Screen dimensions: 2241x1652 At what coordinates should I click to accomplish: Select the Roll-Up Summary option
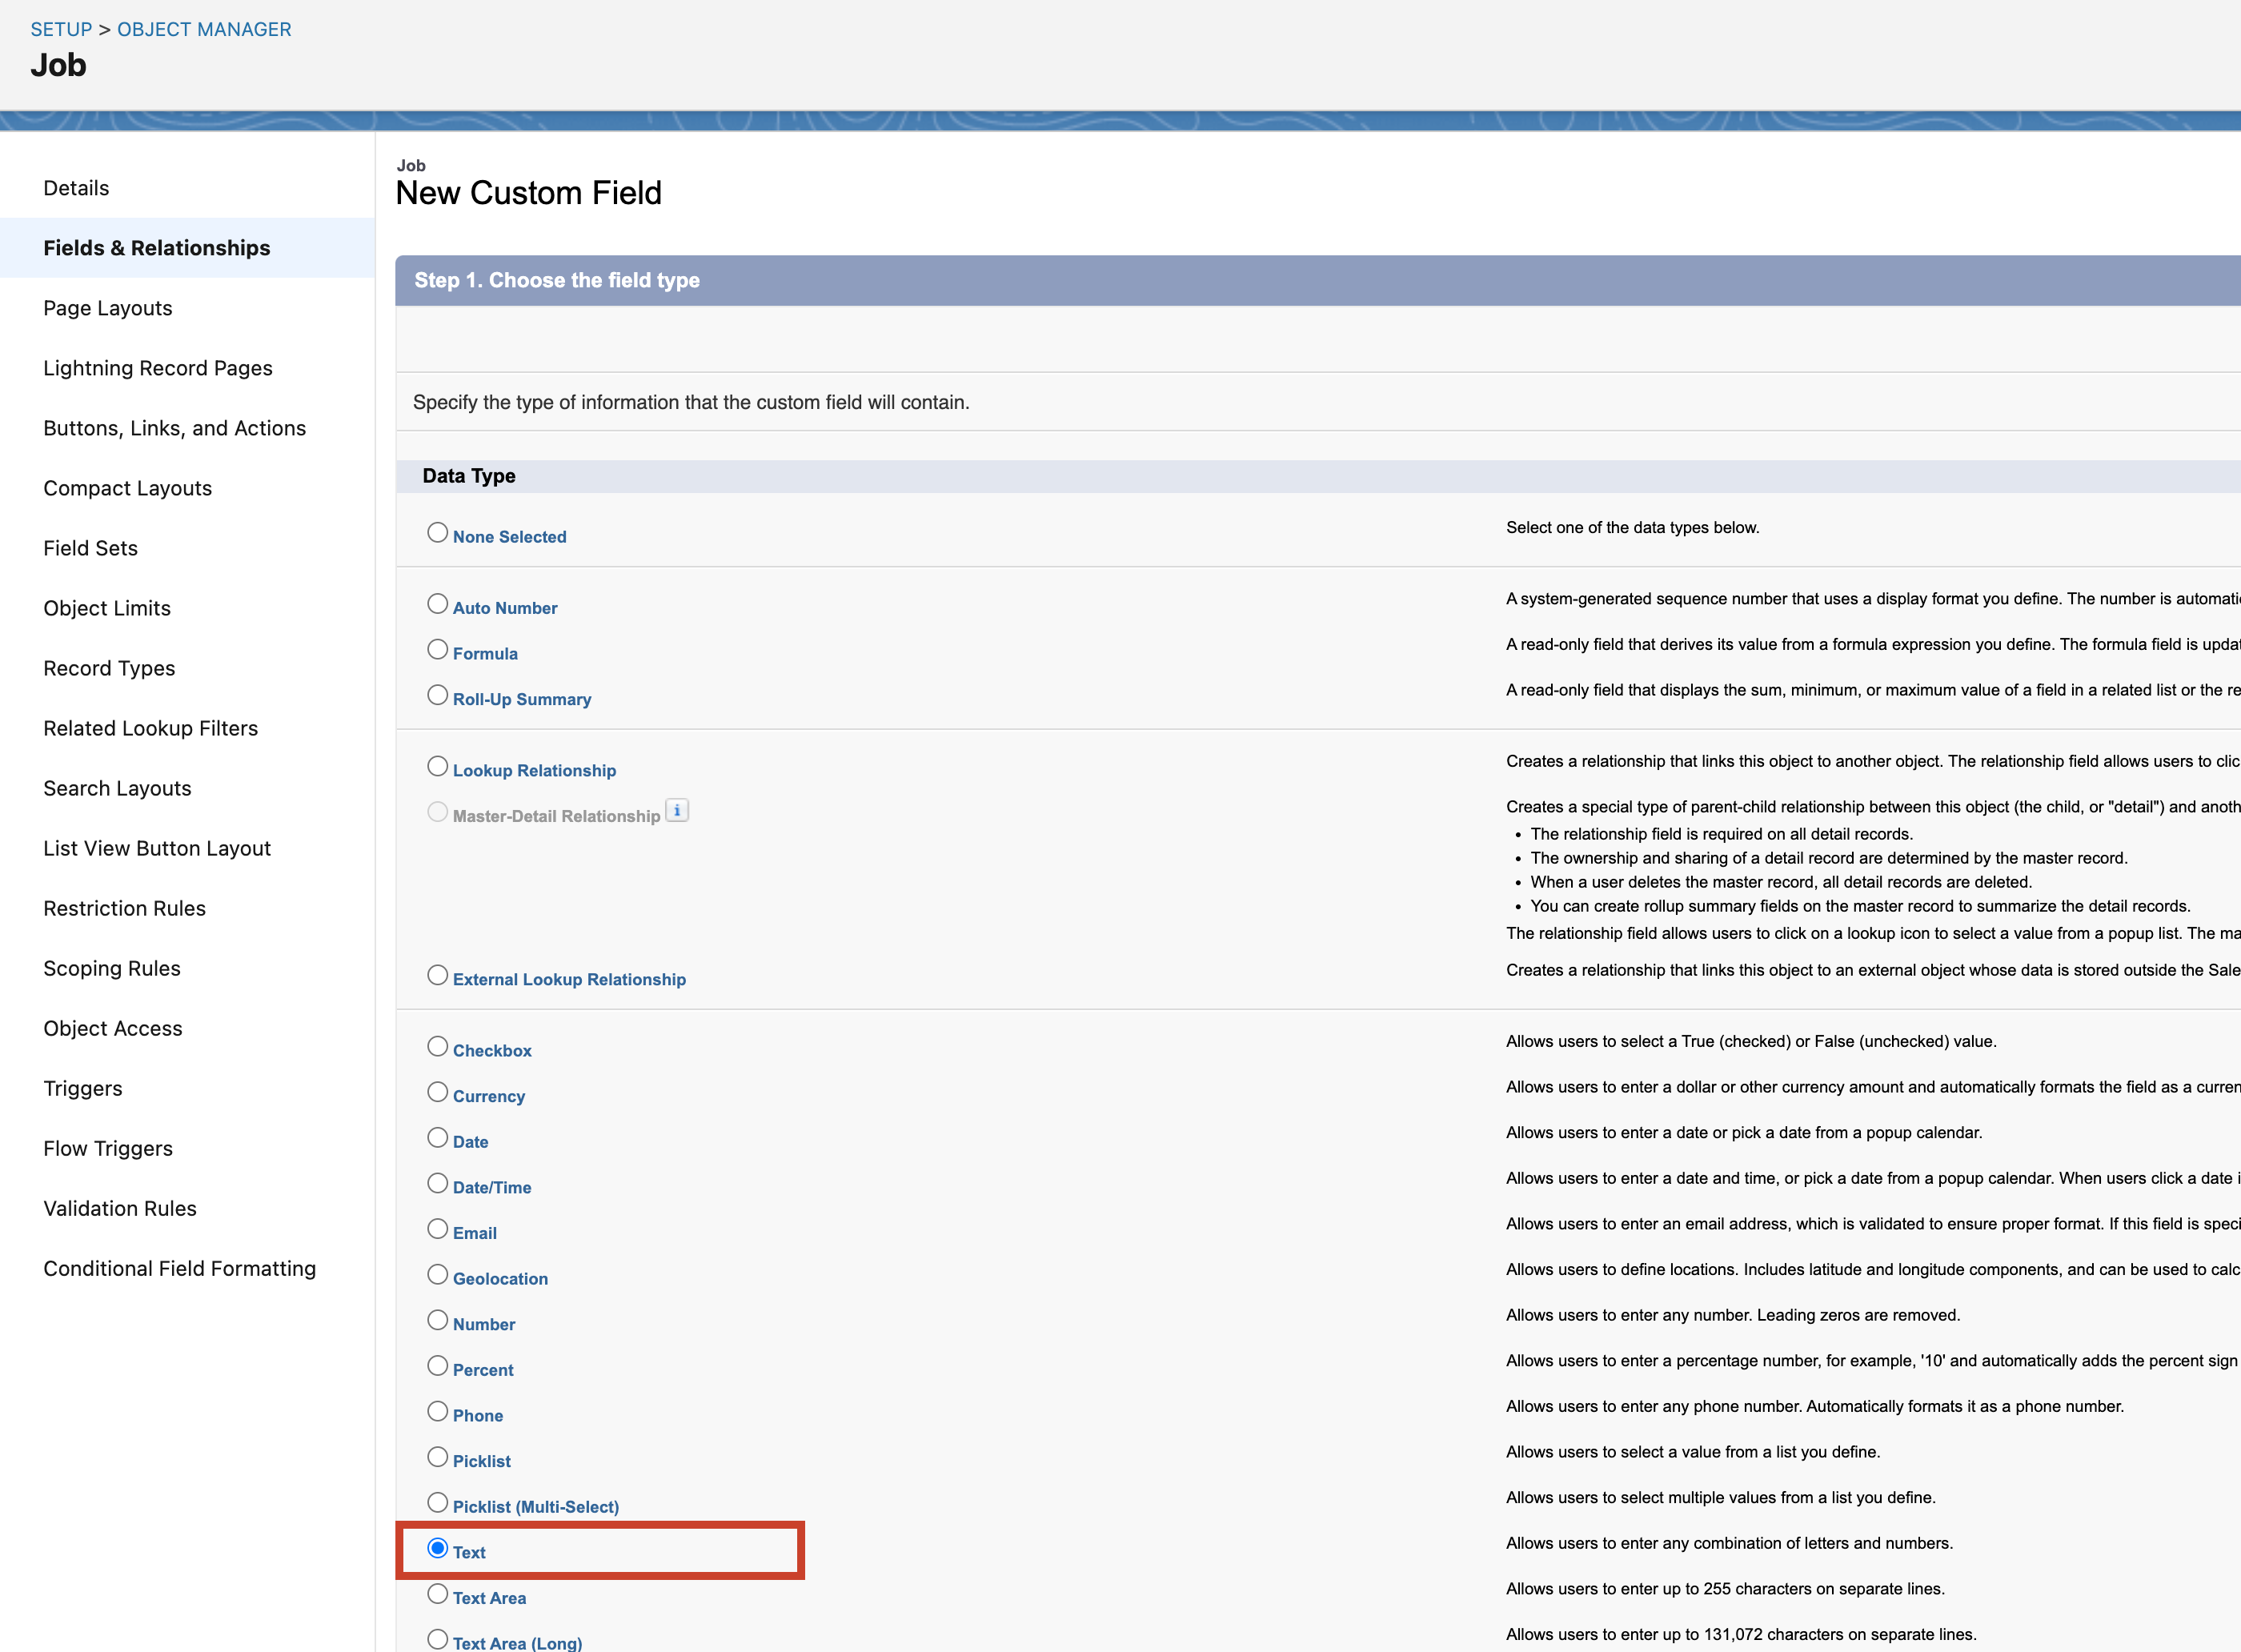[x=437, y=694]
